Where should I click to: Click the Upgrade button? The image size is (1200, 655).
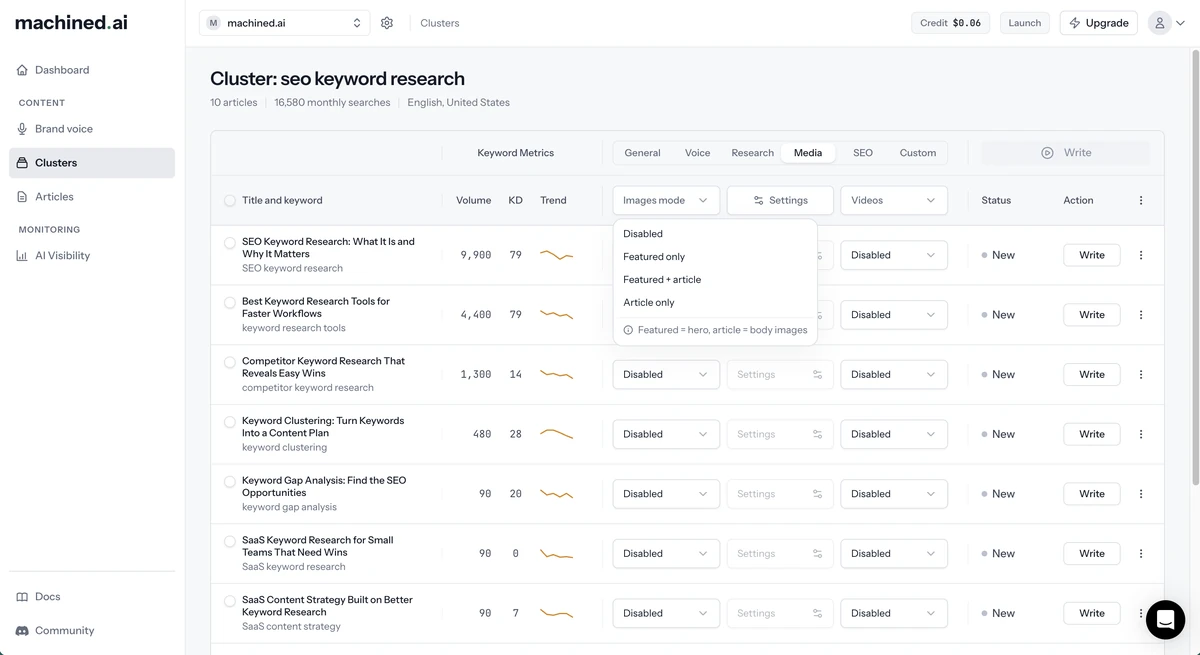click(x=1098, y=23)
